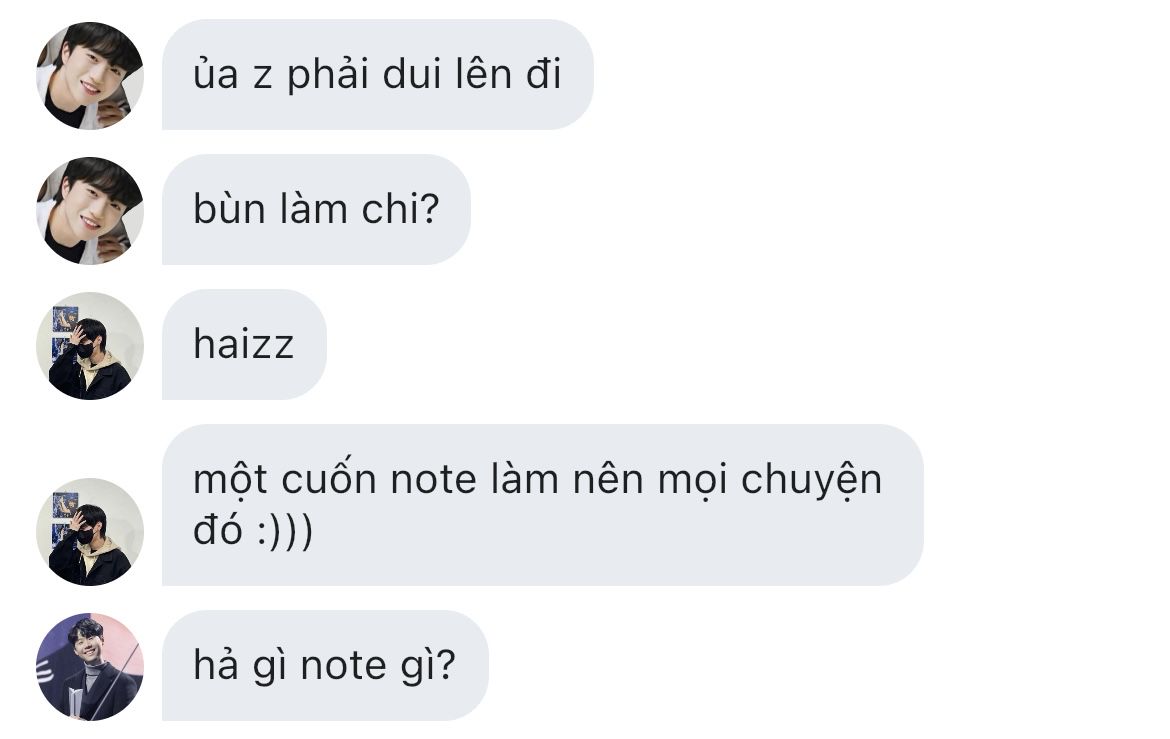This screenshot has height=739, width=1170.
Task: Click the "bùn làm chi?" message bubble
Action: [316, 210]
